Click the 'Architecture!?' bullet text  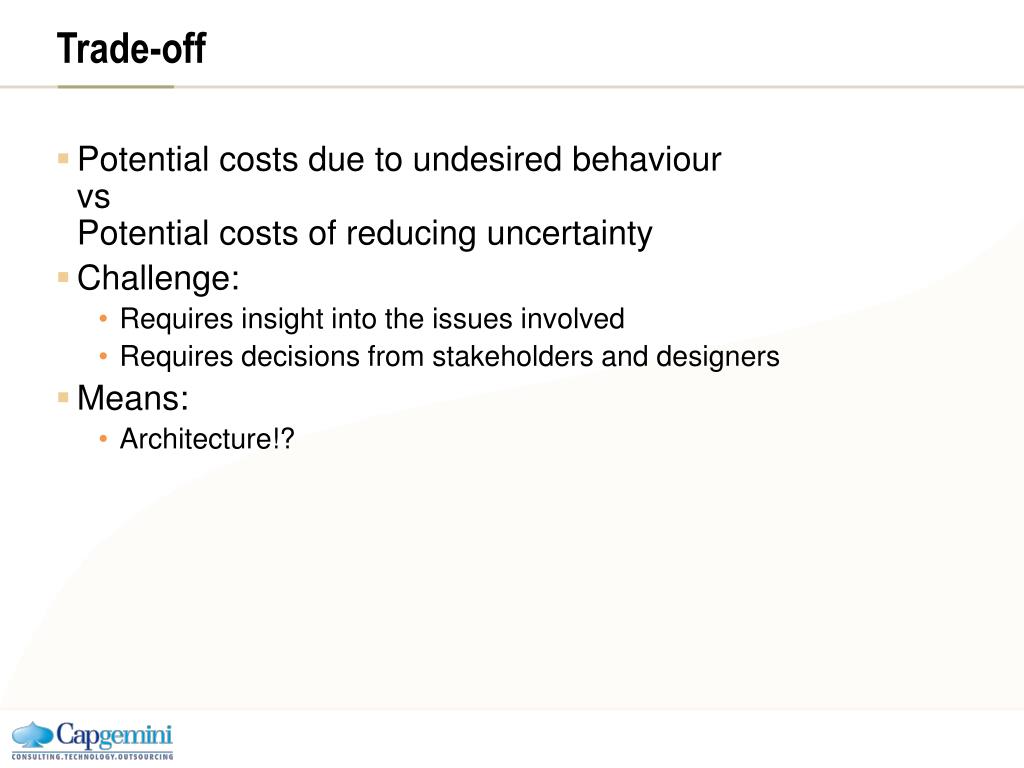click(207, 439)
